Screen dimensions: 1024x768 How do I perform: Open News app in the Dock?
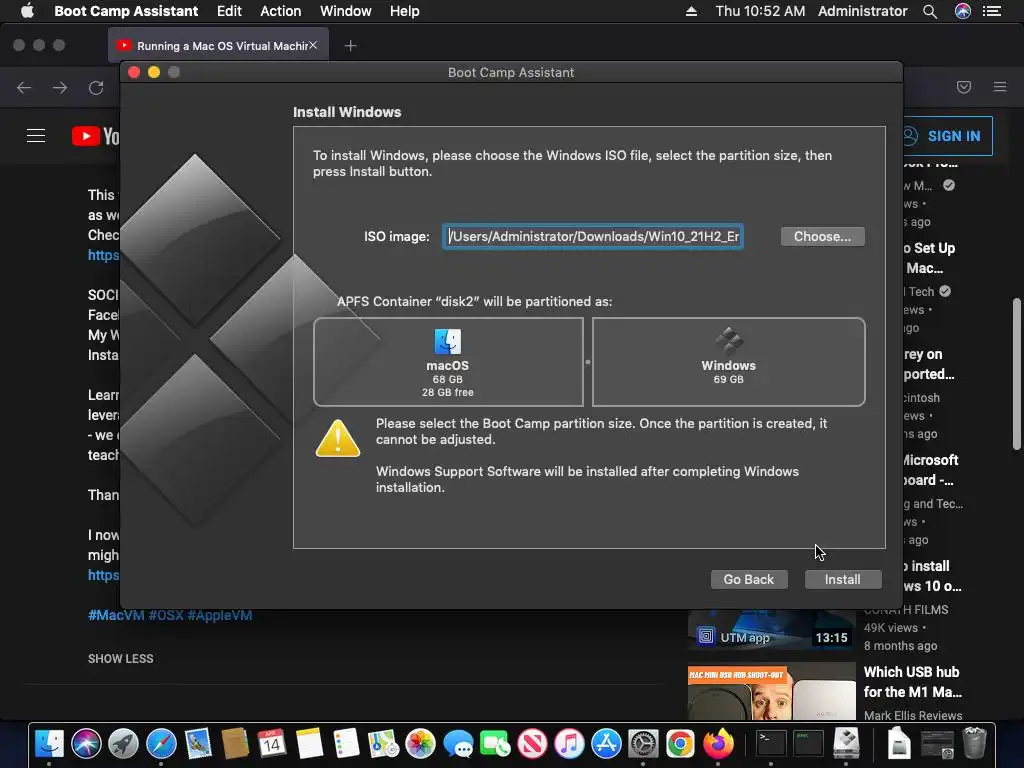(532, 743)
